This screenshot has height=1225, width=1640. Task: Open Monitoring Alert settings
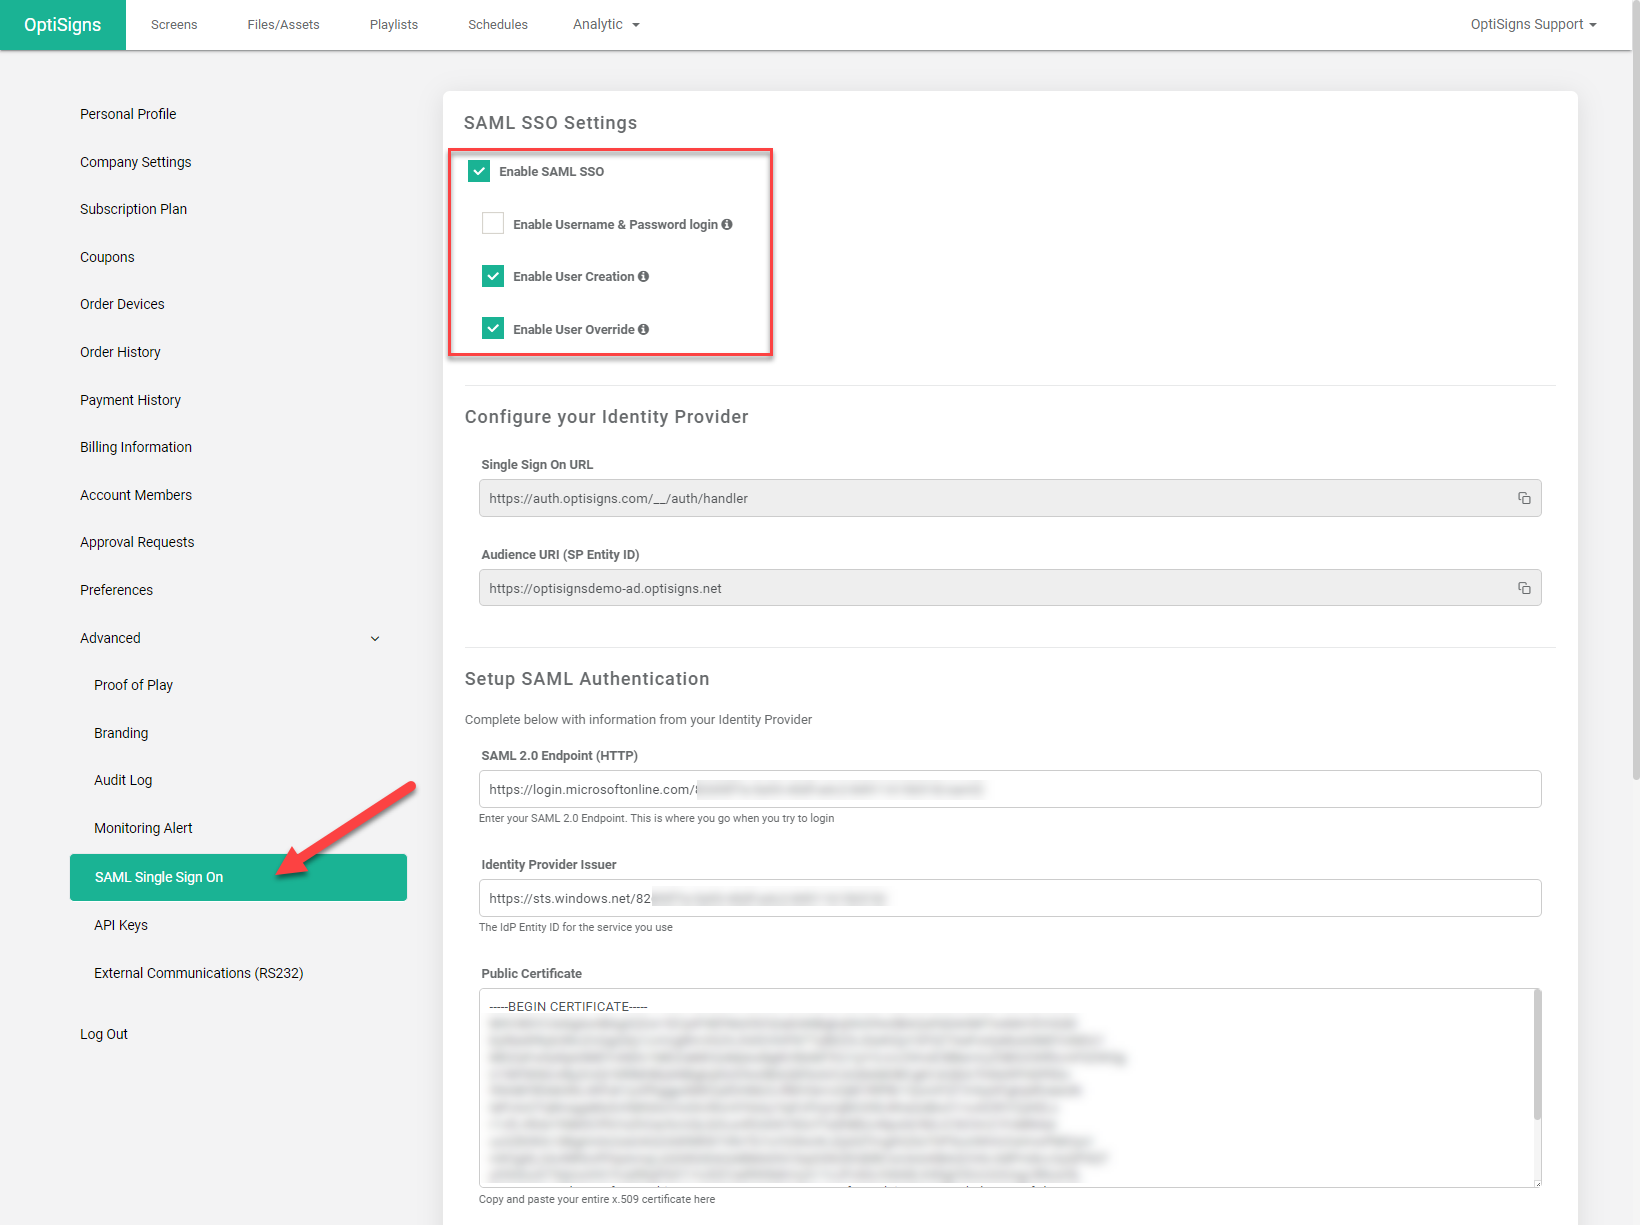pos(143,828)
